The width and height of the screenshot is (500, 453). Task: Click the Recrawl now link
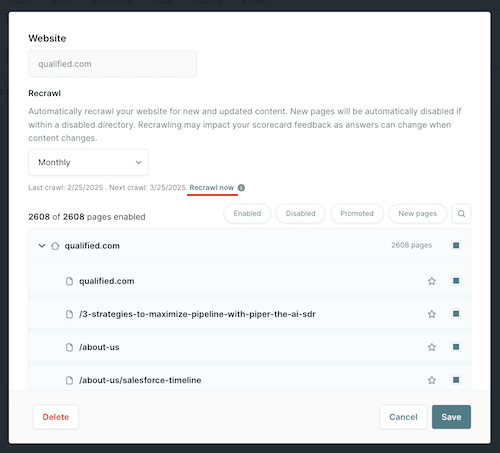click(212, 188)
